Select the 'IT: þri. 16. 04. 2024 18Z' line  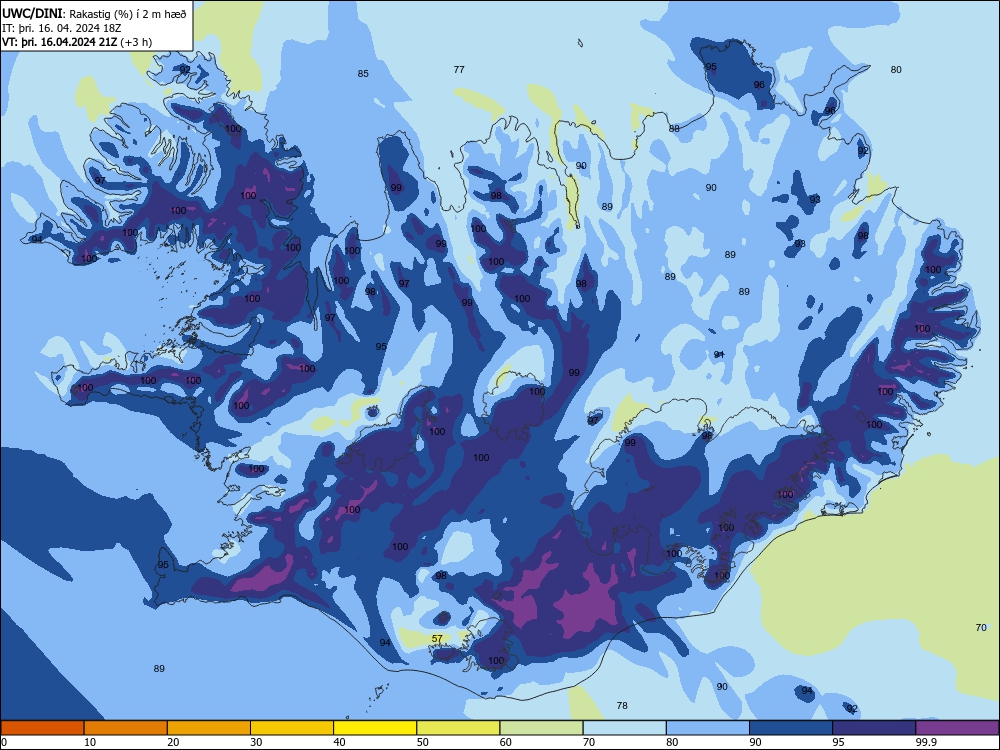pos(61,28)
